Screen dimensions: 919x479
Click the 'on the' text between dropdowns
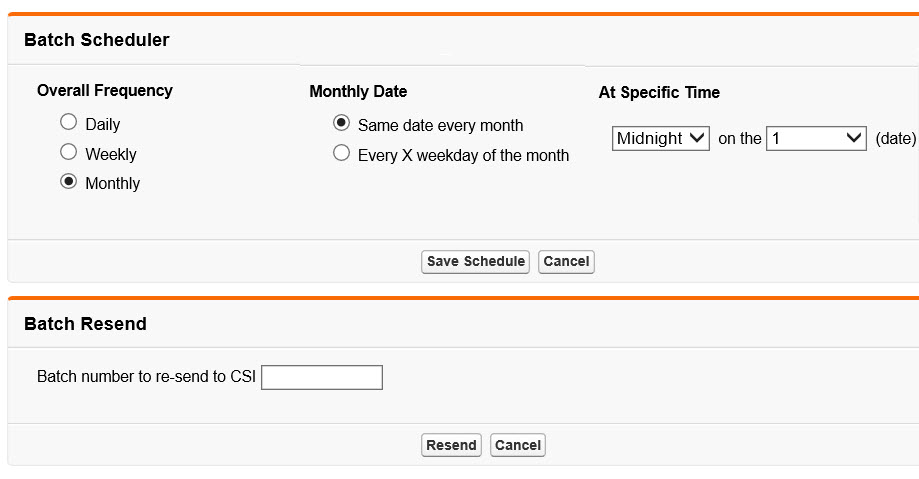click(x=740, y=139)
